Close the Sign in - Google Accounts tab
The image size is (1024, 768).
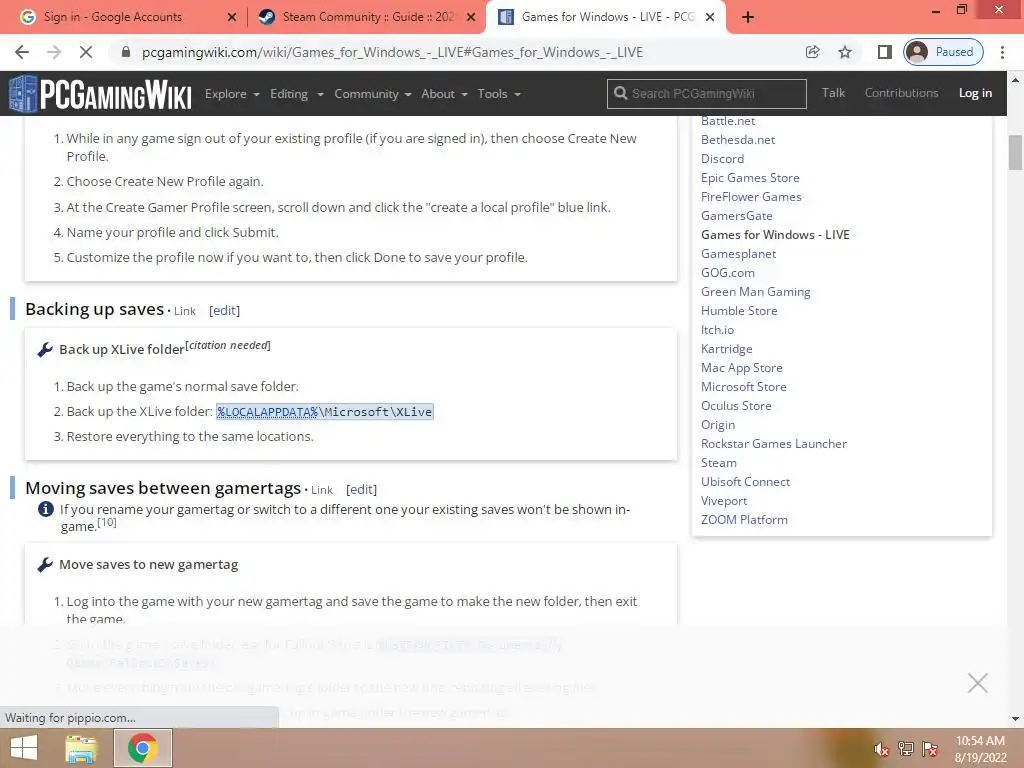[232, 17]
